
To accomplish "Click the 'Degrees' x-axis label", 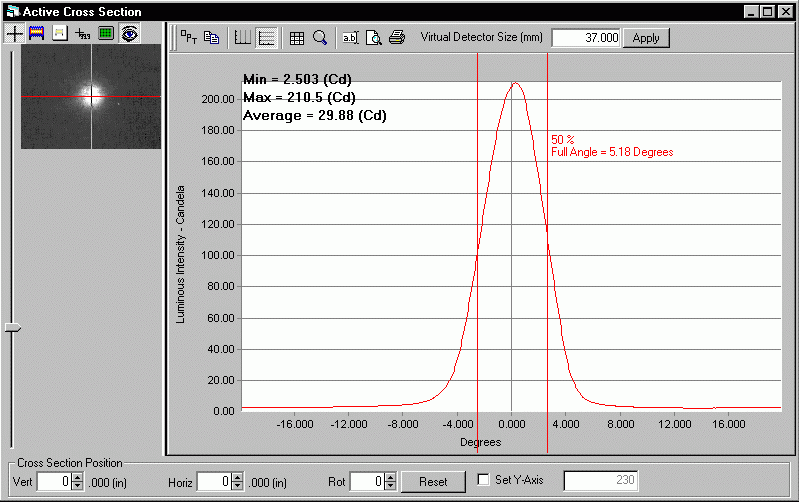I will pyautogui.click(x=481, y=442).
